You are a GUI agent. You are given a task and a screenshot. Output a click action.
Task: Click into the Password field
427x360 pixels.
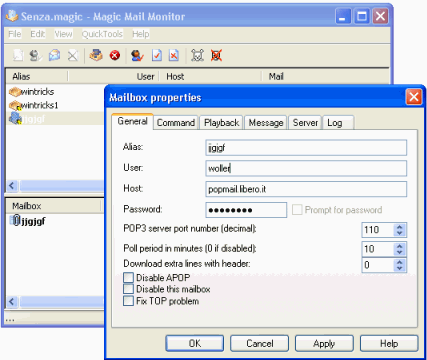(x=246, y=210)
